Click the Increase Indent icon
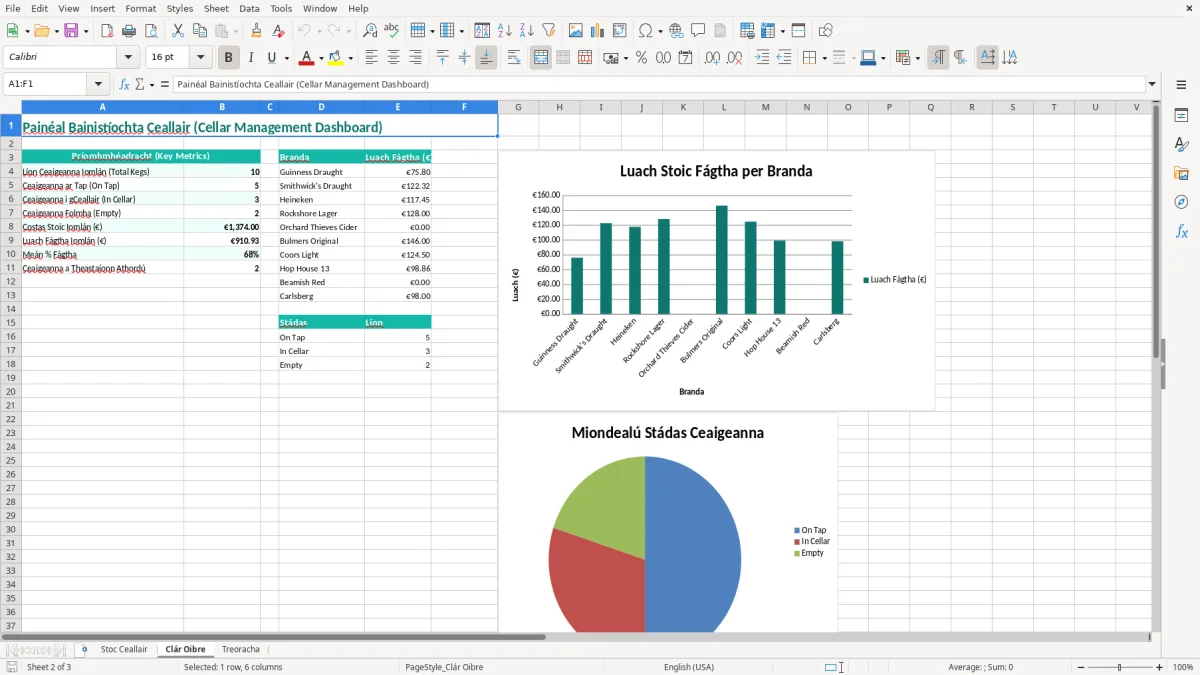1200x675 pixels. click(762, 58)
